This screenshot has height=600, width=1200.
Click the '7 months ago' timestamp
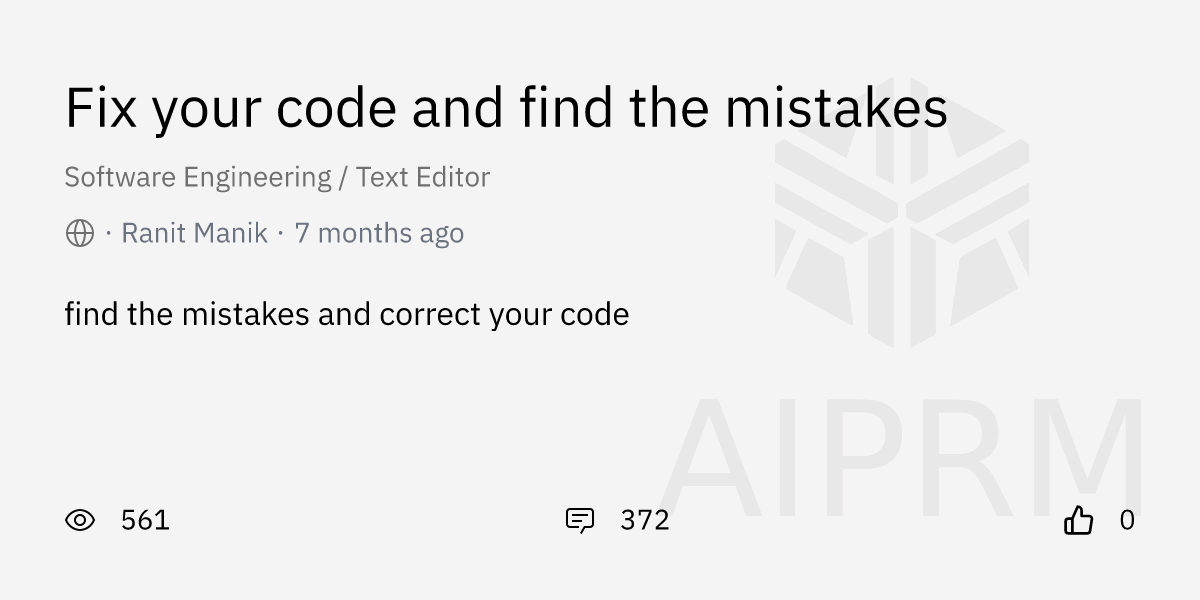[x=379, y=233]
